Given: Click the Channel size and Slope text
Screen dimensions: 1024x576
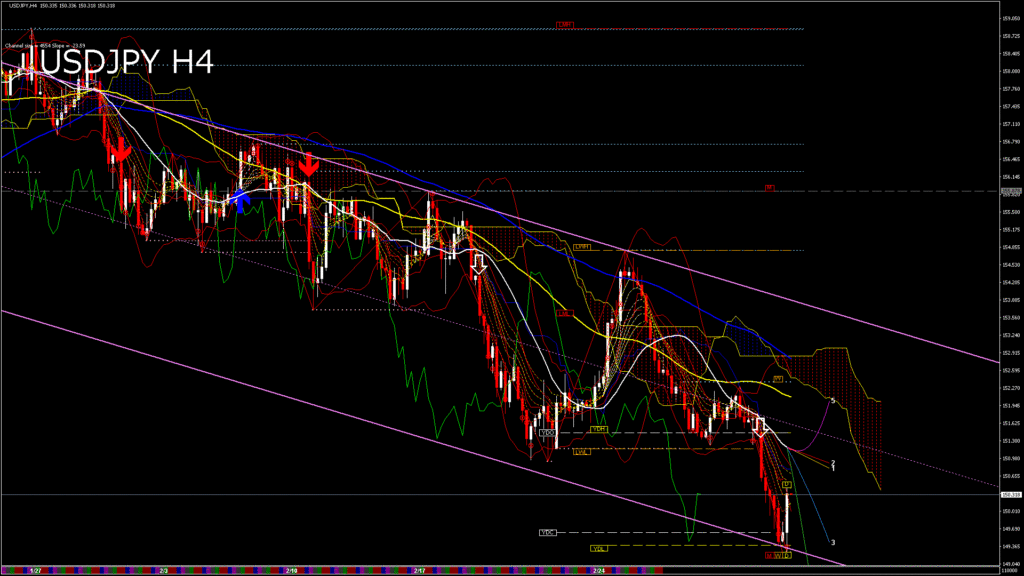Looking at the screenshot, I should [45, 46].
